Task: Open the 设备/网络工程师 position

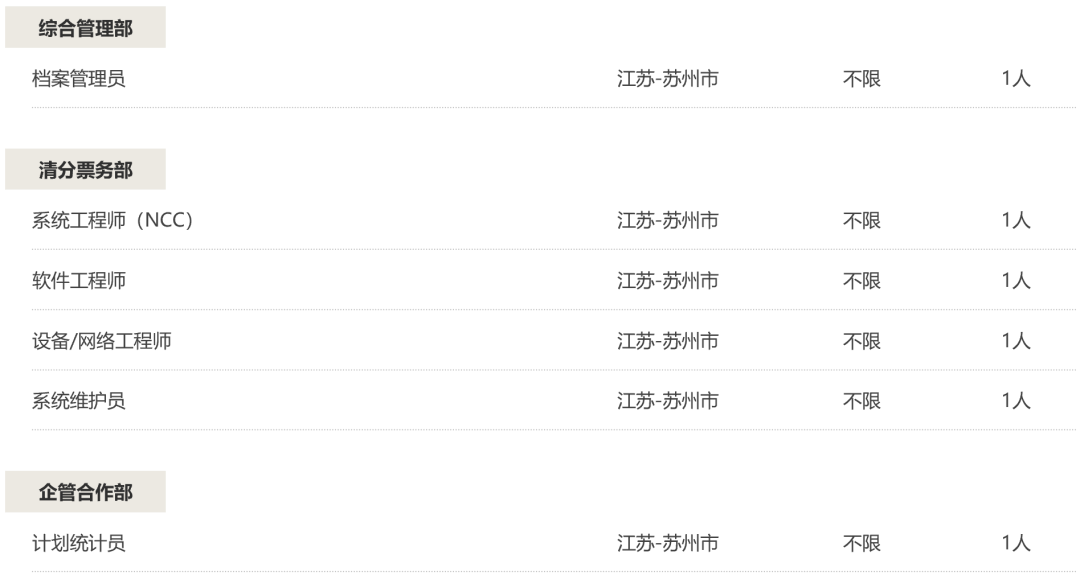Action: (x=102, y=341)
